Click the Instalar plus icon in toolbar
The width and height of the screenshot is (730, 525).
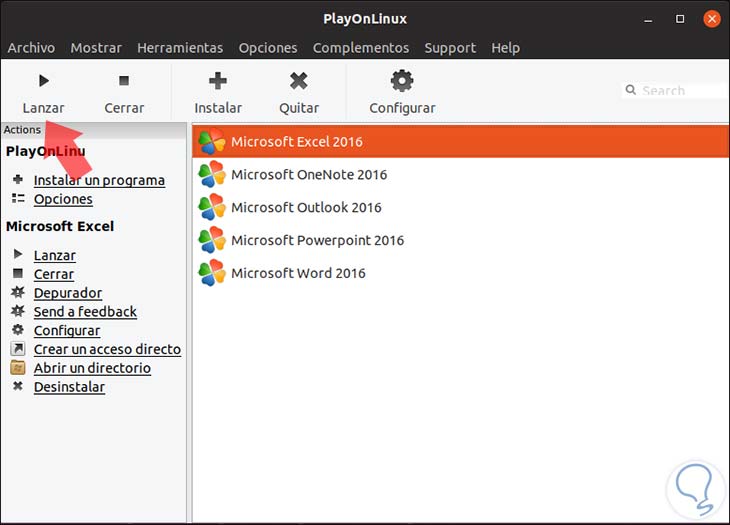coord(217,81)
